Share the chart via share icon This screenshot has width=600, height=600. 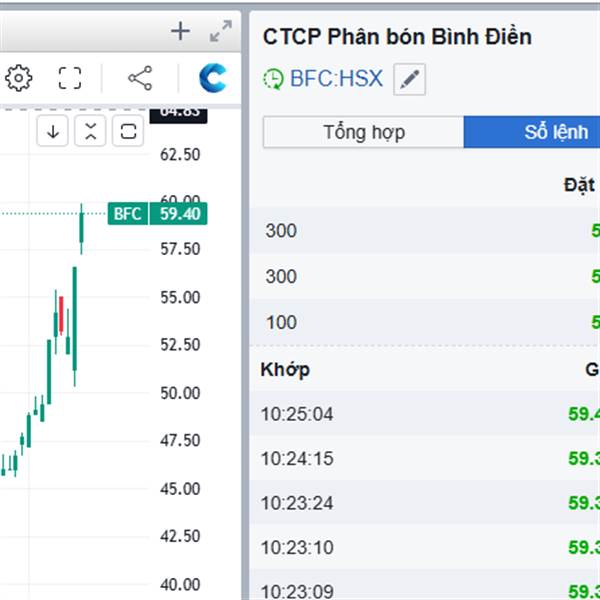(x=140, y=78)
